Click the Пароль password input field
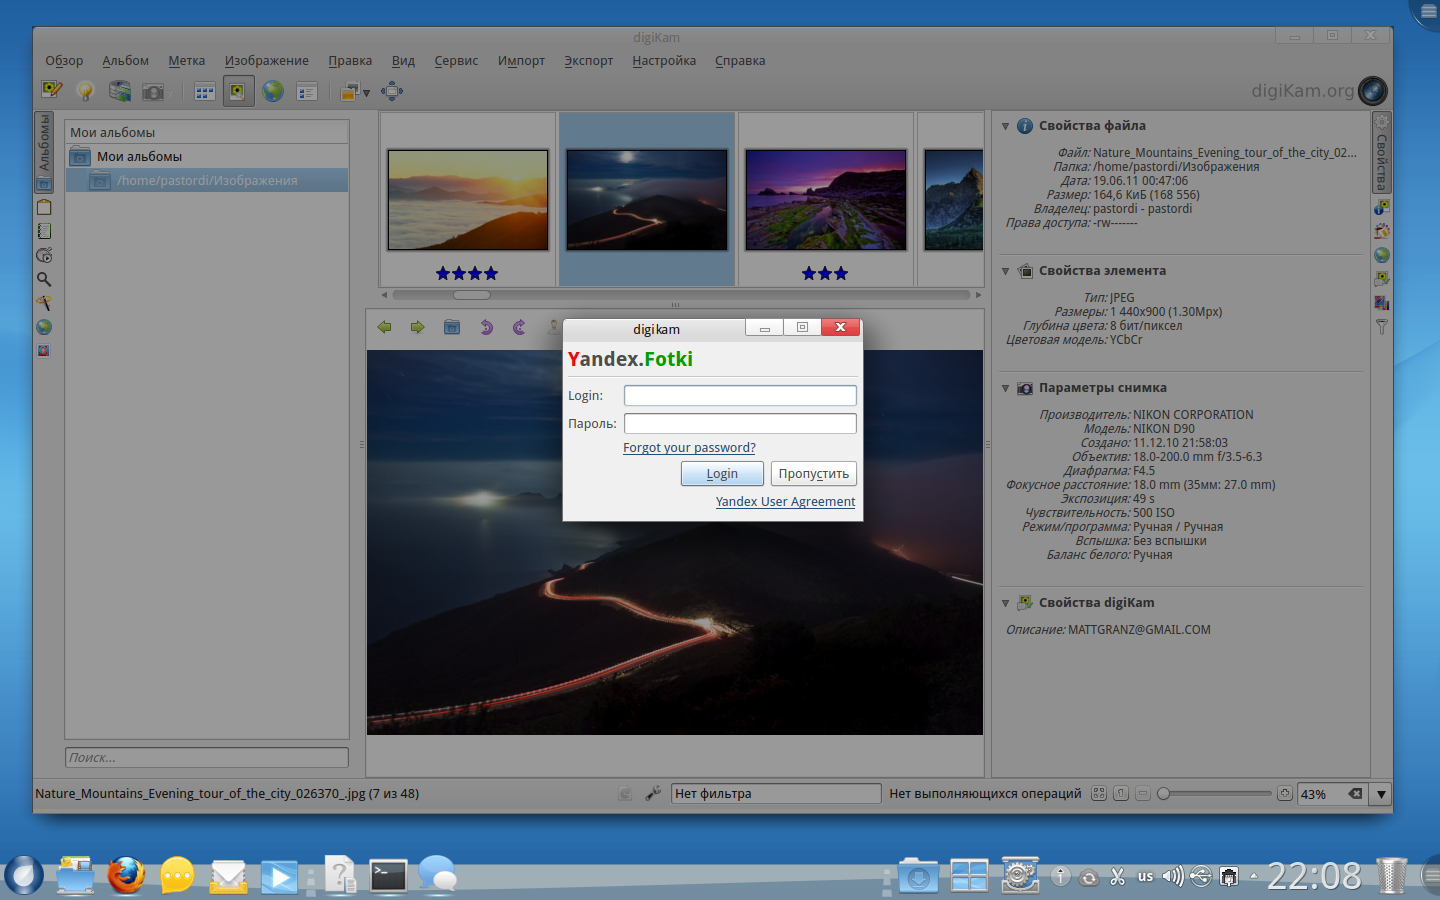 [740, 424]
